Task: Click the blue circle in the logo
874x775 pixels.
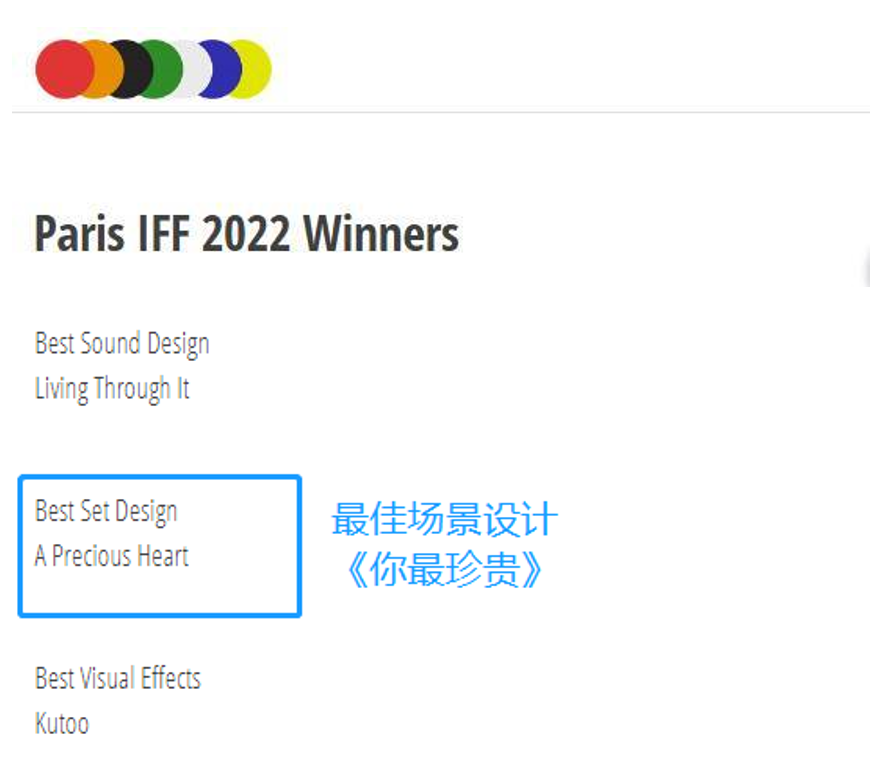Action: (x=217, y=69)
